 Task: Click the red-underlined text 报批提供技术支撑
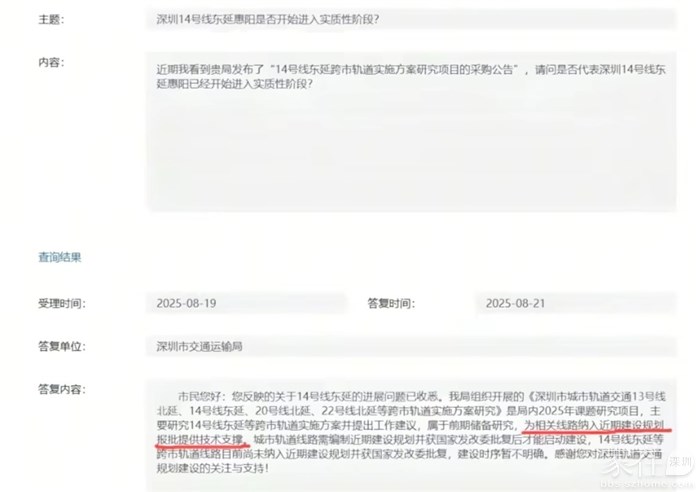point(200,440)
